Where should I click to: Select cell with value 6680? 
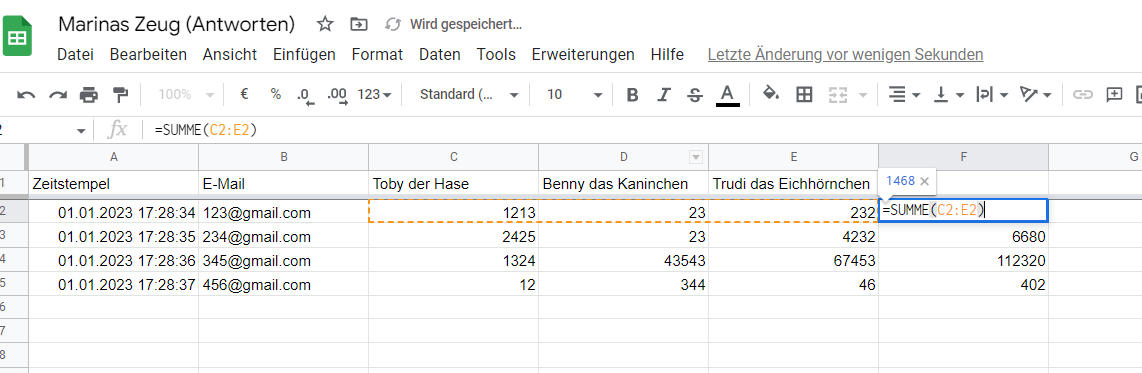click(964, 237)
